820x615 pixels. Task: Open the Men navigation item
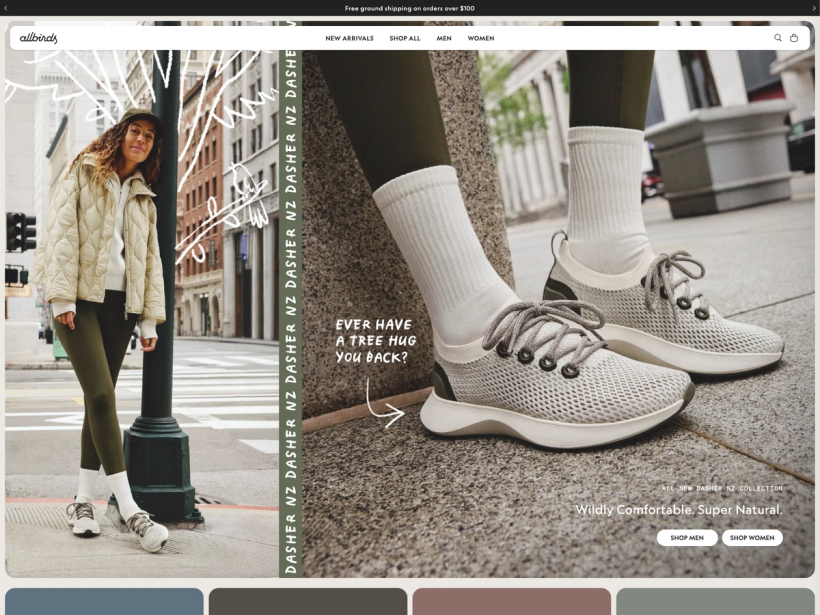[444, 38]
